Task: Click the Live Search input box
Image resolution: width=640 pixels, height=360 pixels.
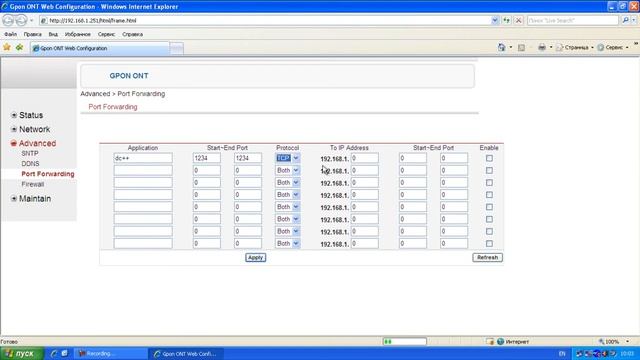Action: pos(573,20)
